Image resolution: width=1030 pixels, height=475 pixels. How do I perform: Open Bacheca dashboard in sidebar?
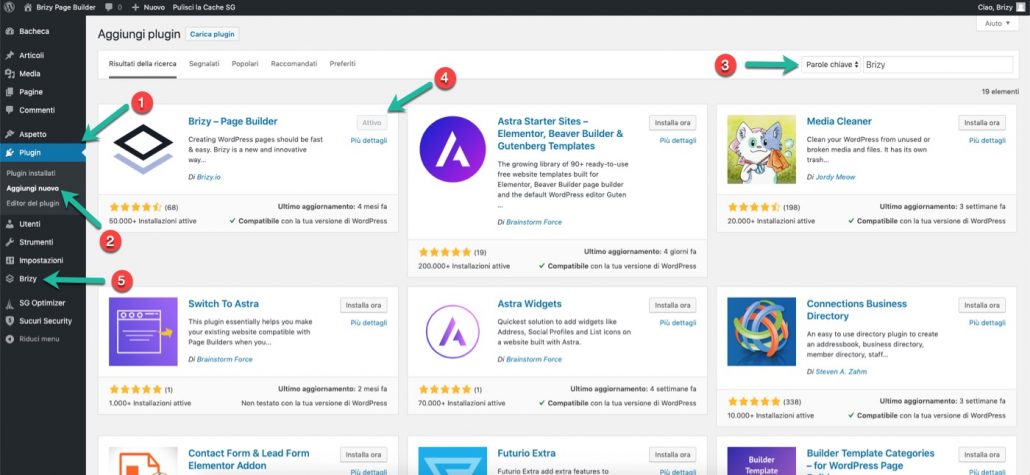(34, 31)
